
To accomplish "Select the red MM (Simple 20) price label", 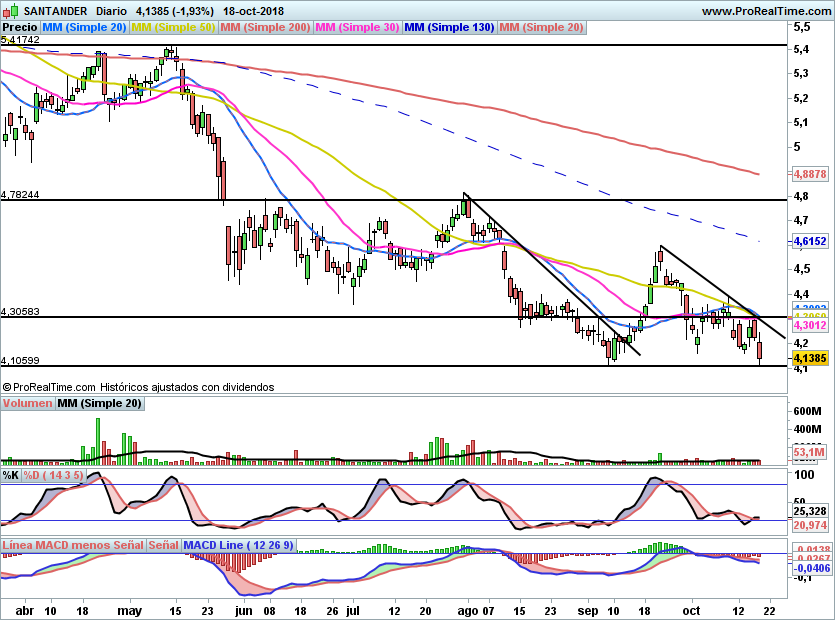I will tap(542, 27).
